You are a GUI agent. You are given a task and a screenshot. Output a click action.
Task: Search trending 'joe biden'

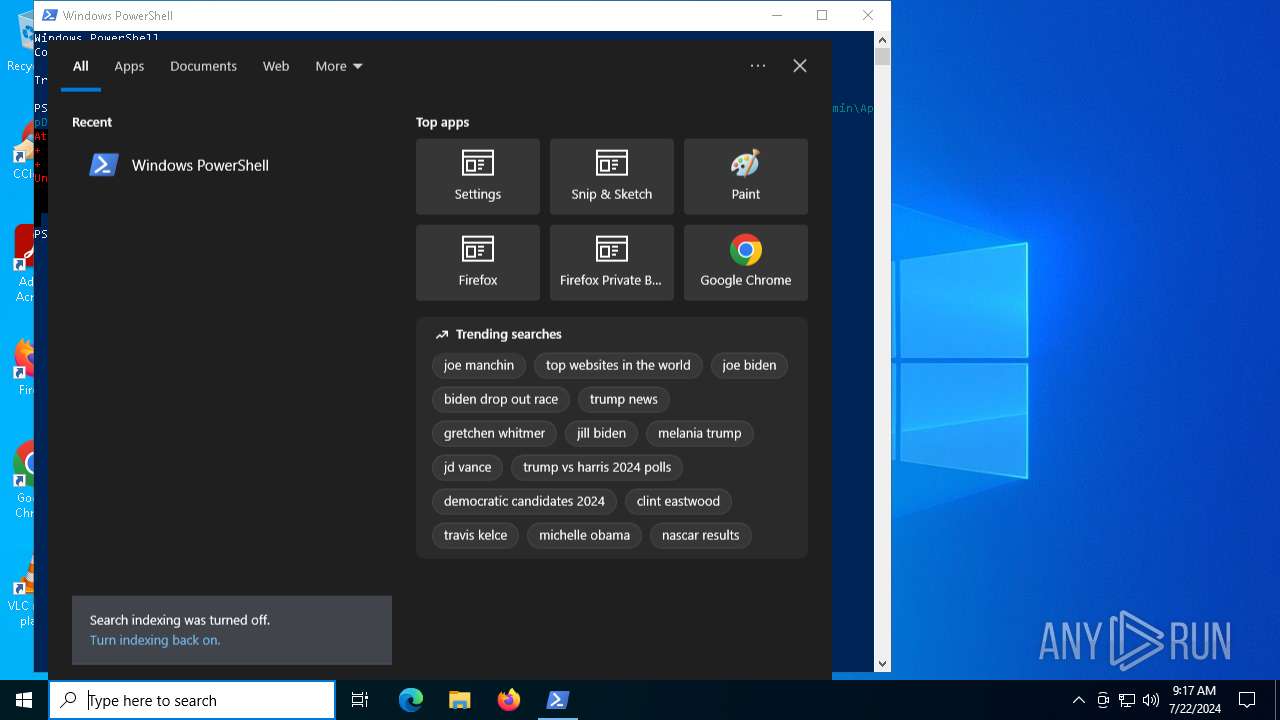(749, 365)
